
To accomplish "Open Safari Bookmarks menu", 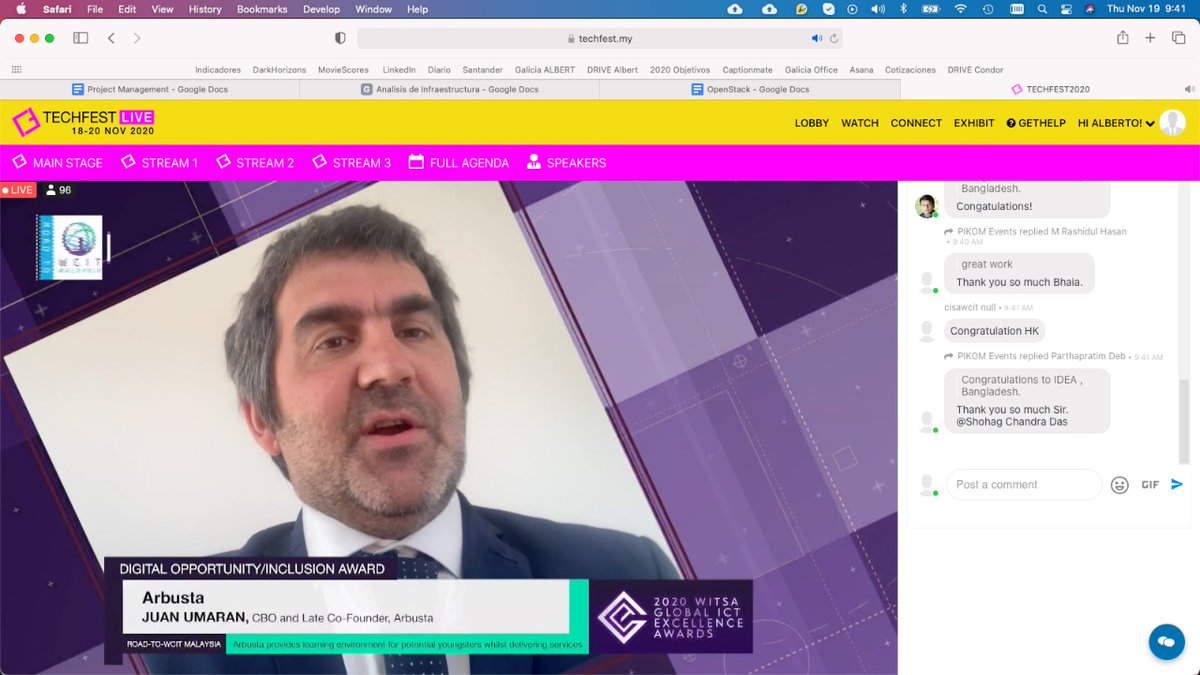I will (260, 9).
